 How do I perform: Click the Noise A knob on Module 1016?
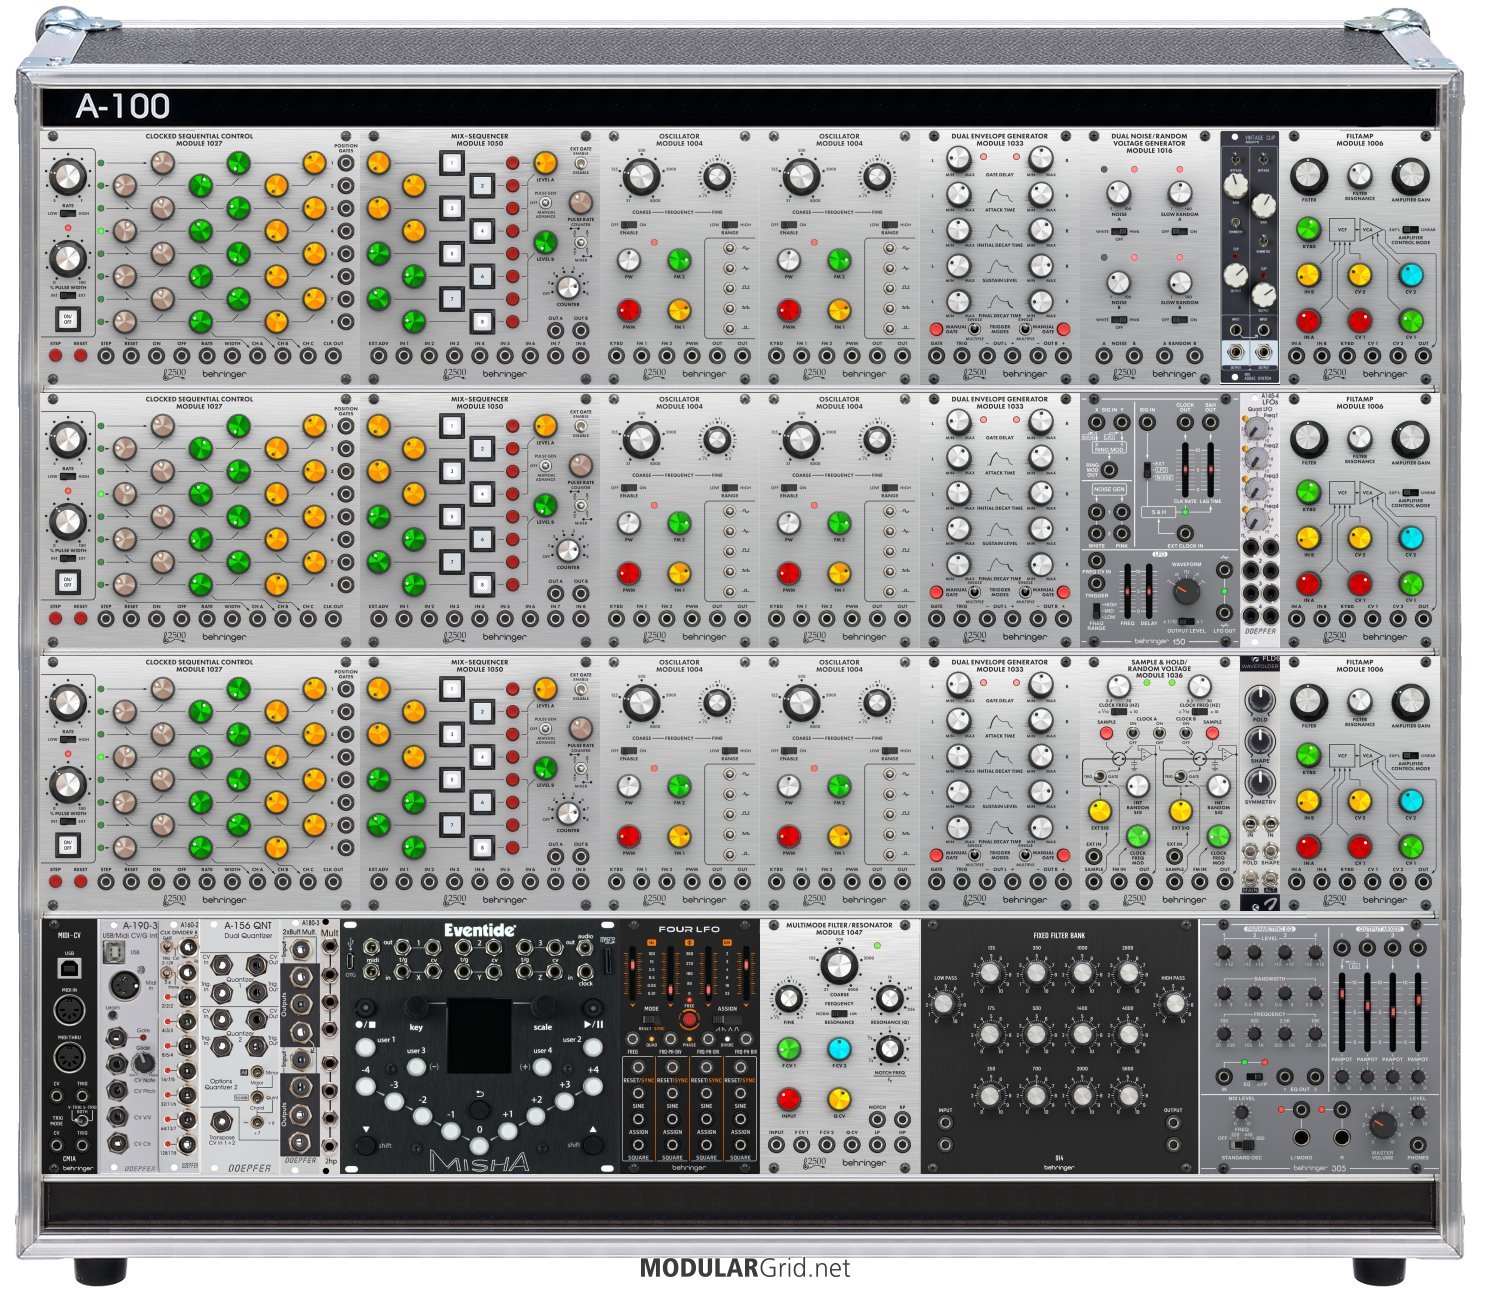click(1118, 193)
